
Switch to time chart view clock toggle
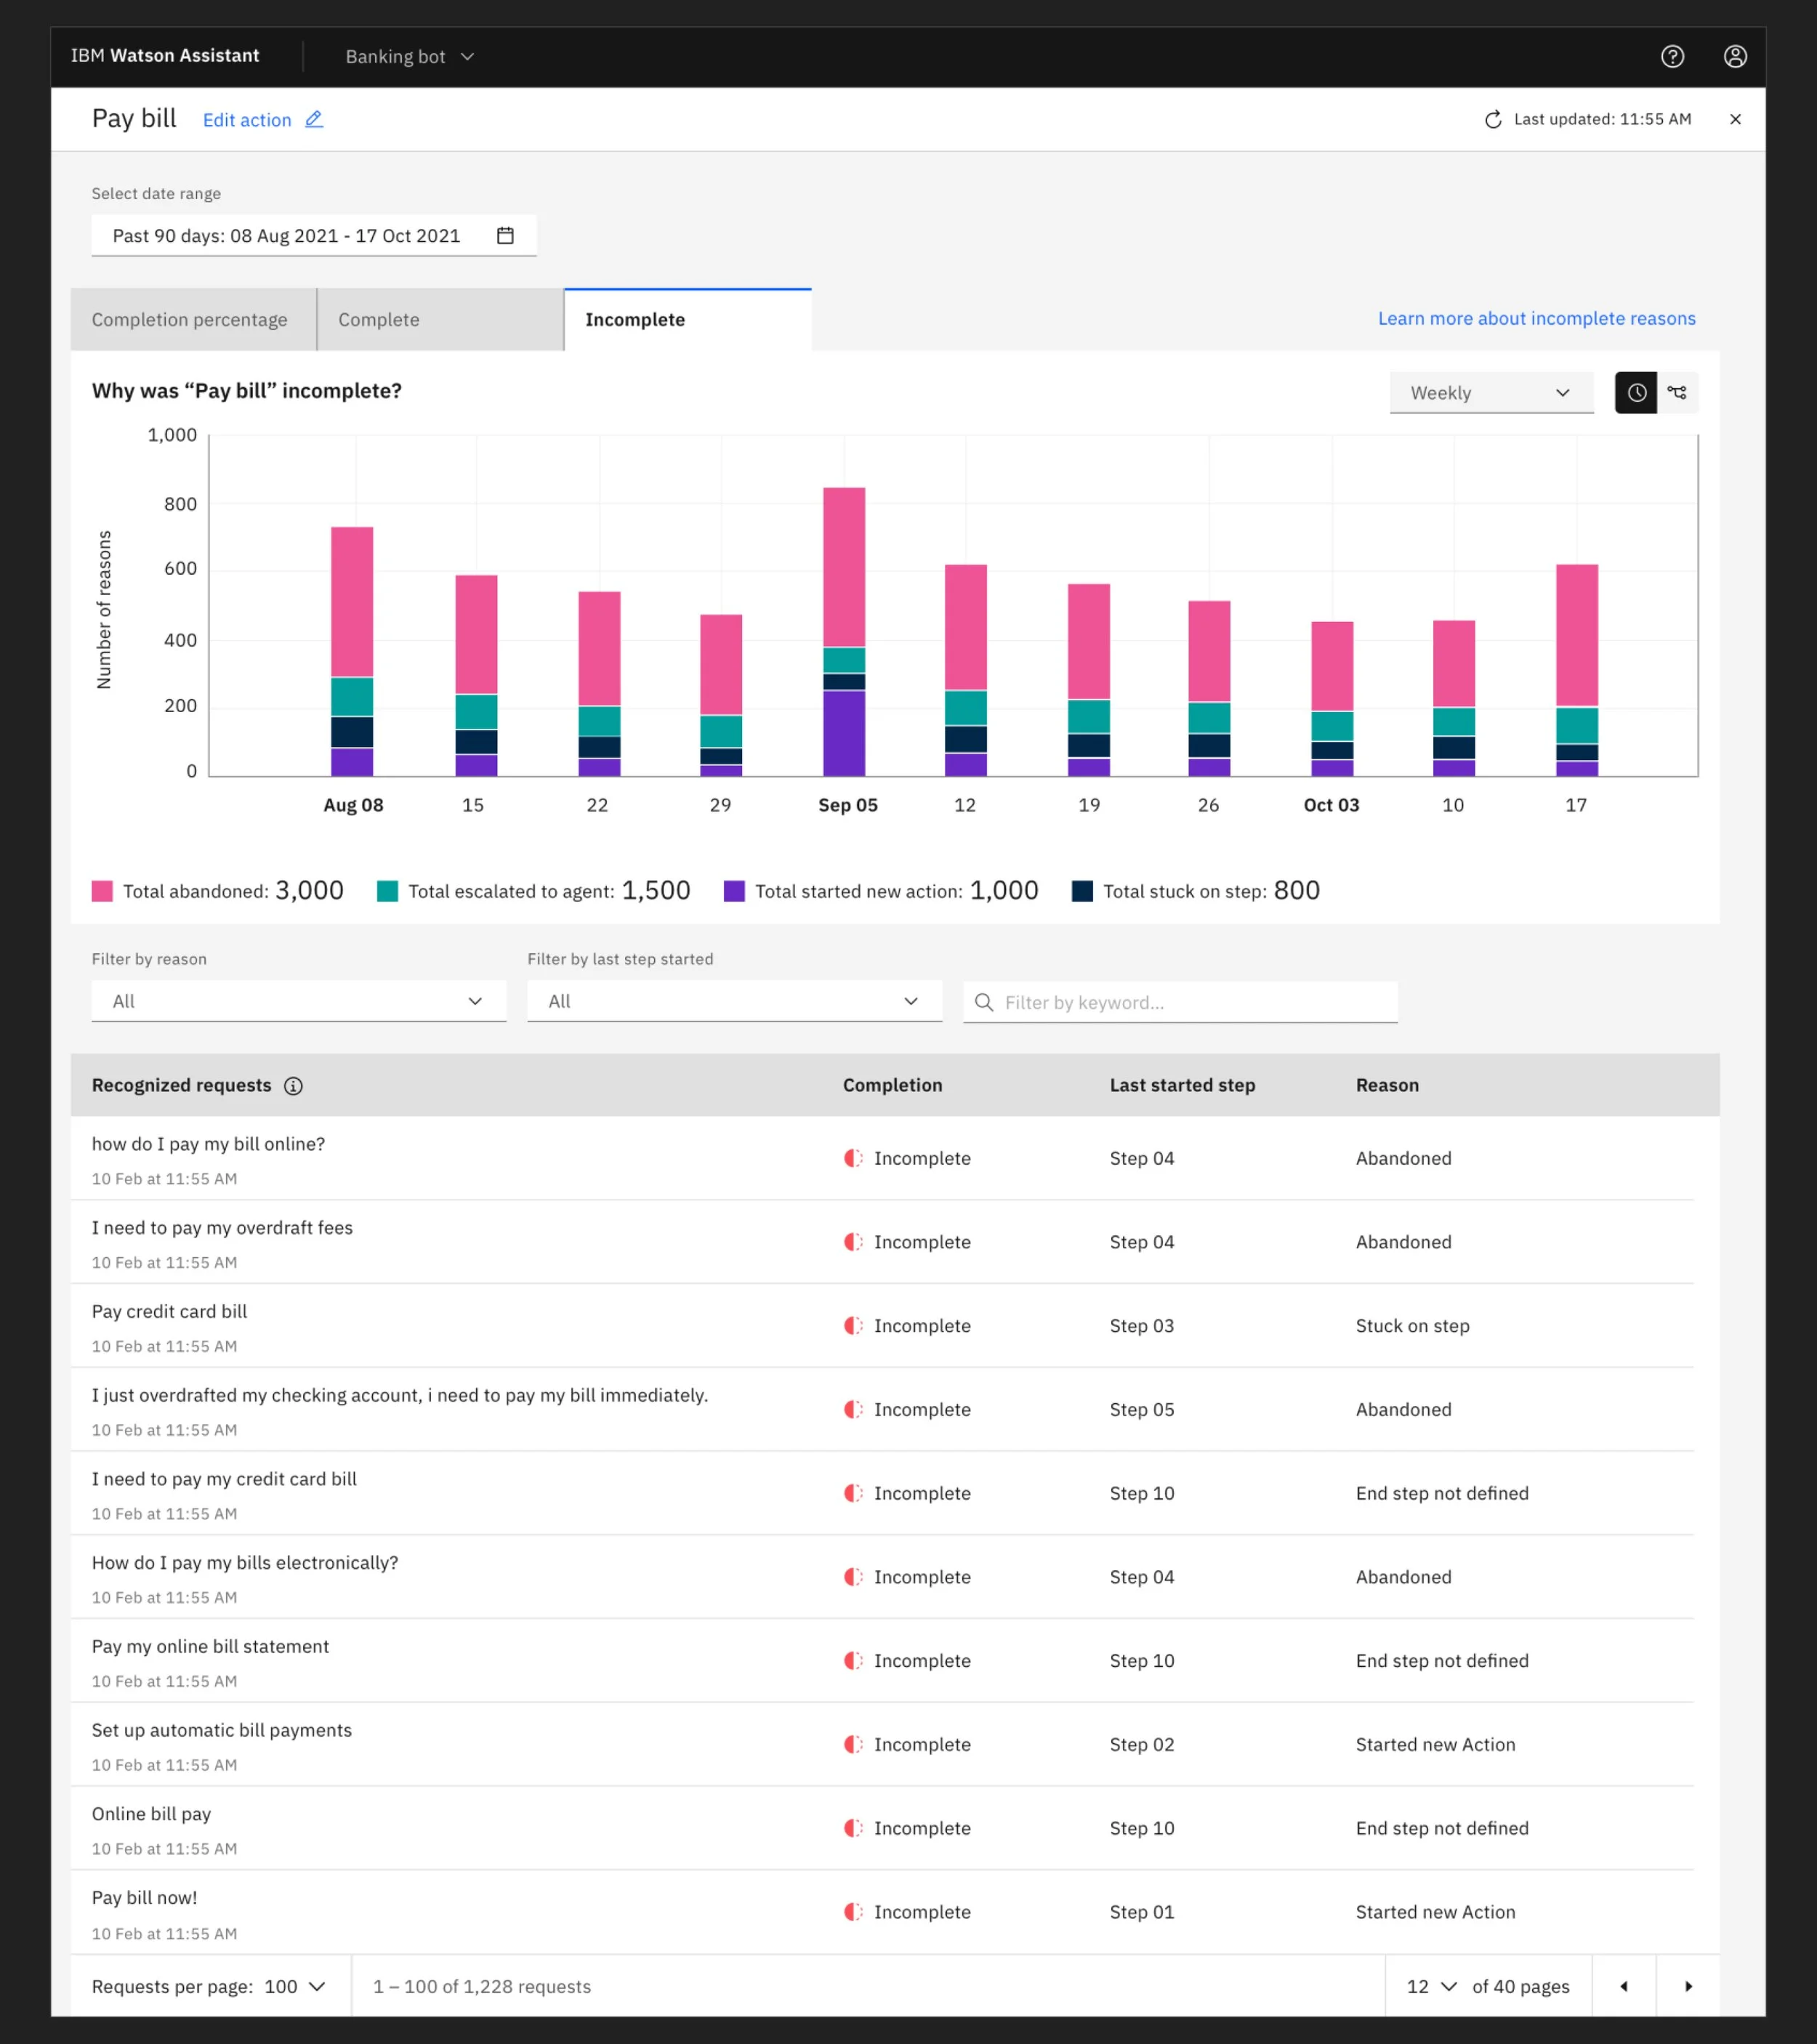tap(1636, 393)
